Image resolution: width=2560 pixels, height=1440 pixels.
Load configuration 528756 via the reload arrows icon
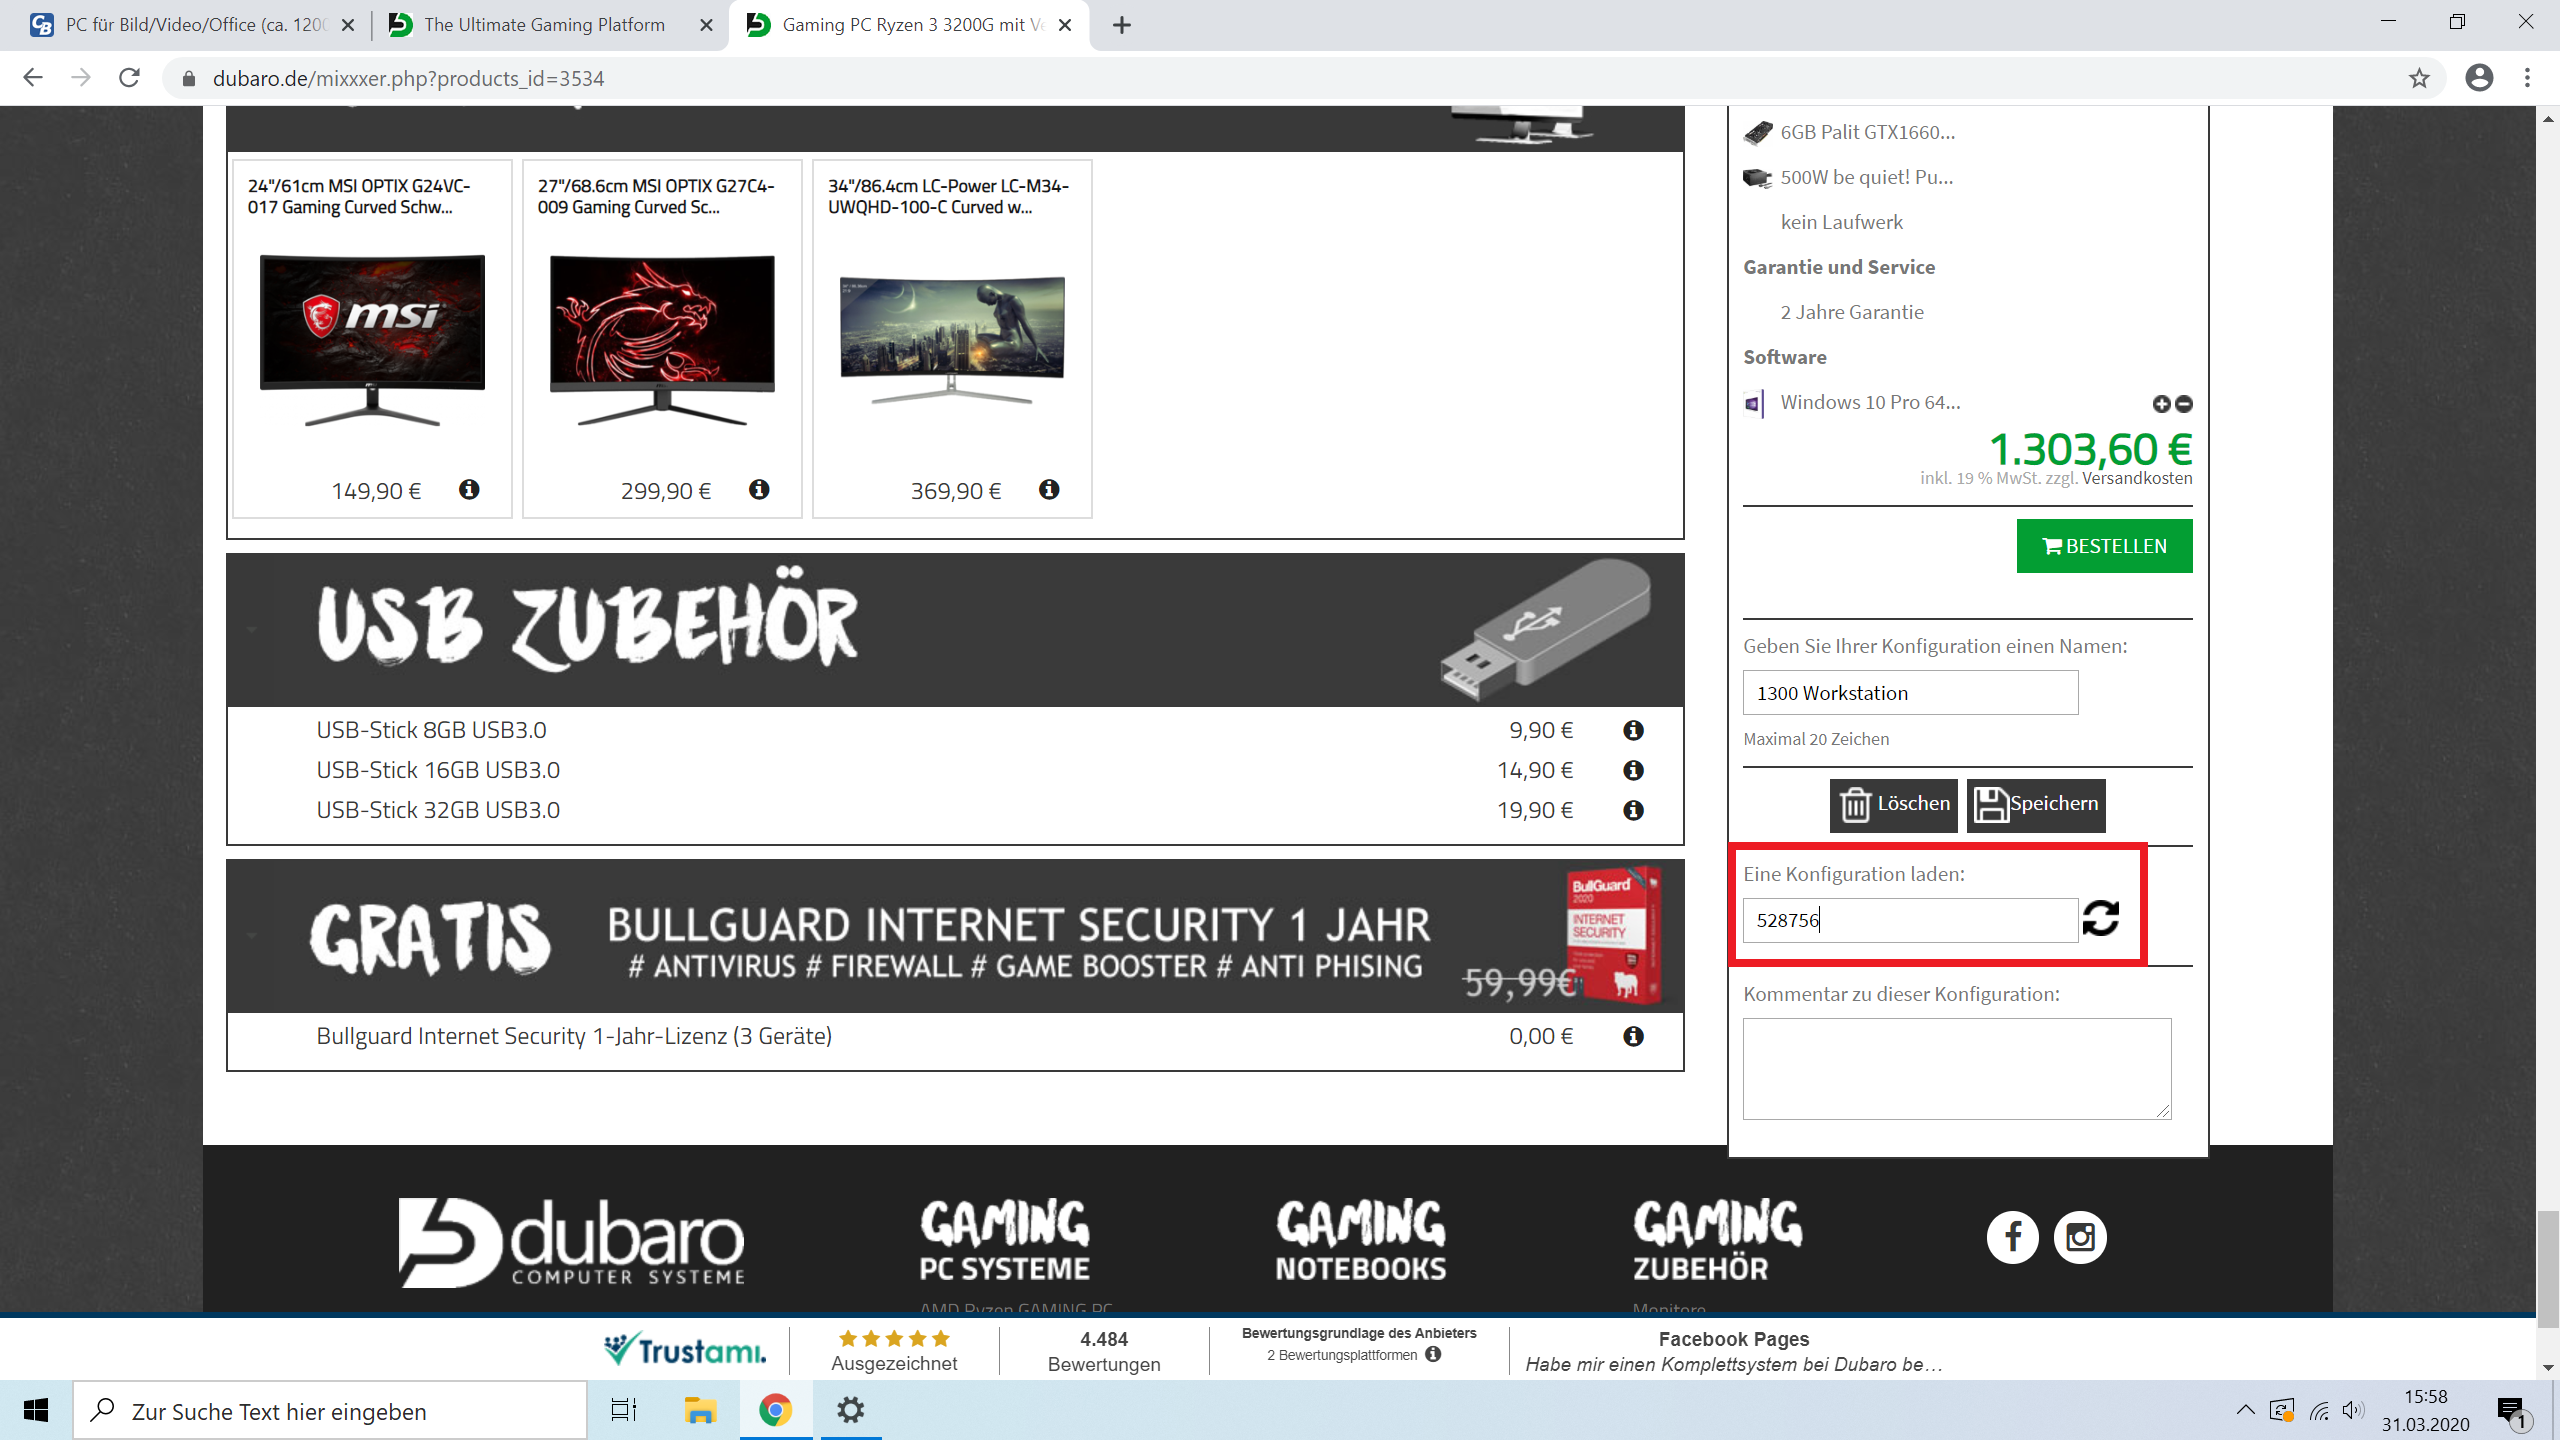pyautogui.click(x=2100, y=919)
